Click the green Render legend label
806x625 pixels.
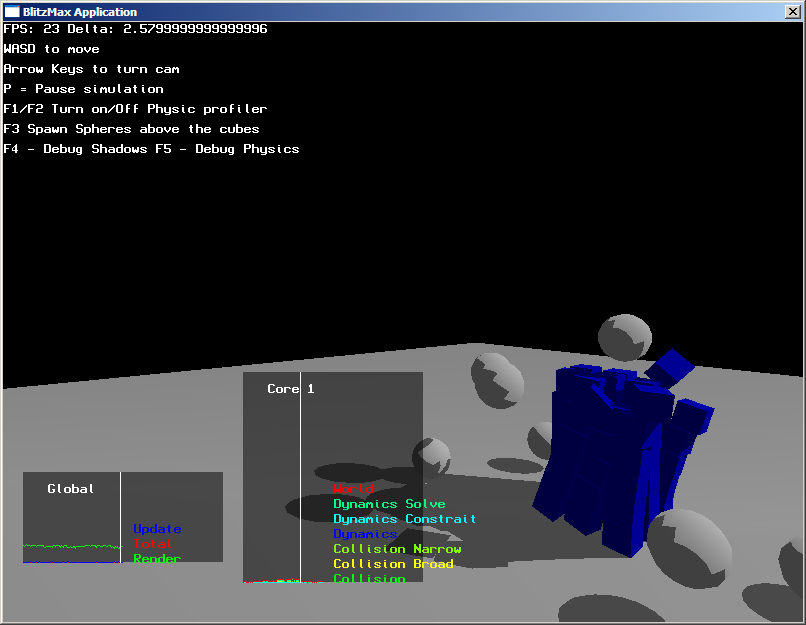tap(157, 559)
